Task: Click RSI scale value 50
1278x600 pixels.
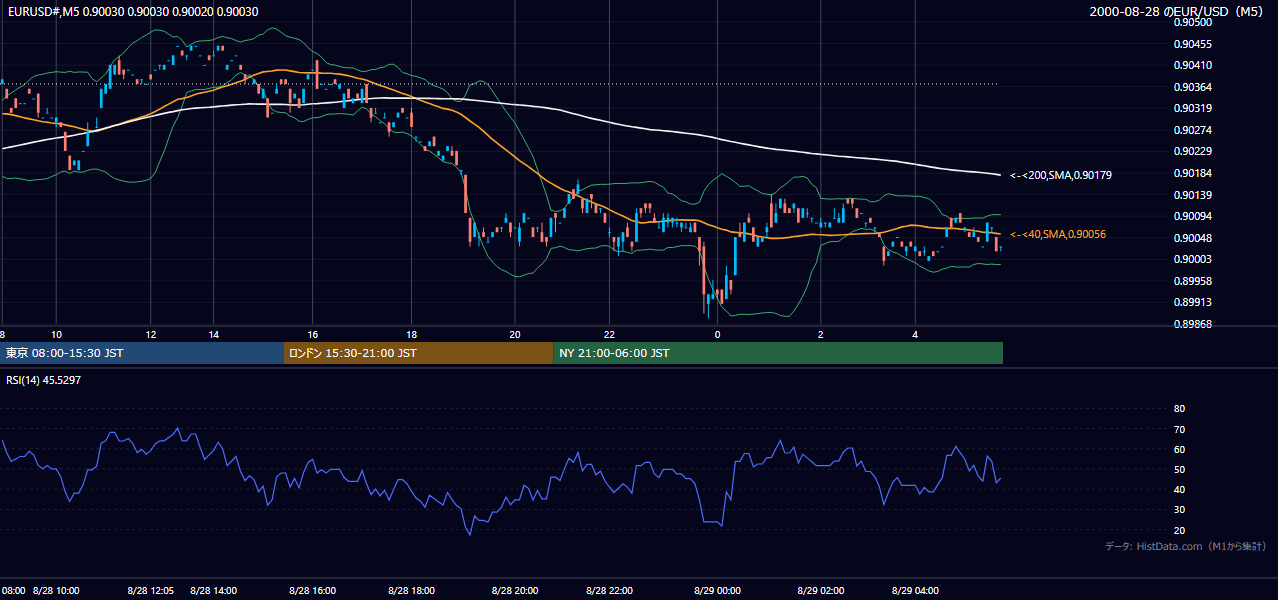Action: [1179, 469]
